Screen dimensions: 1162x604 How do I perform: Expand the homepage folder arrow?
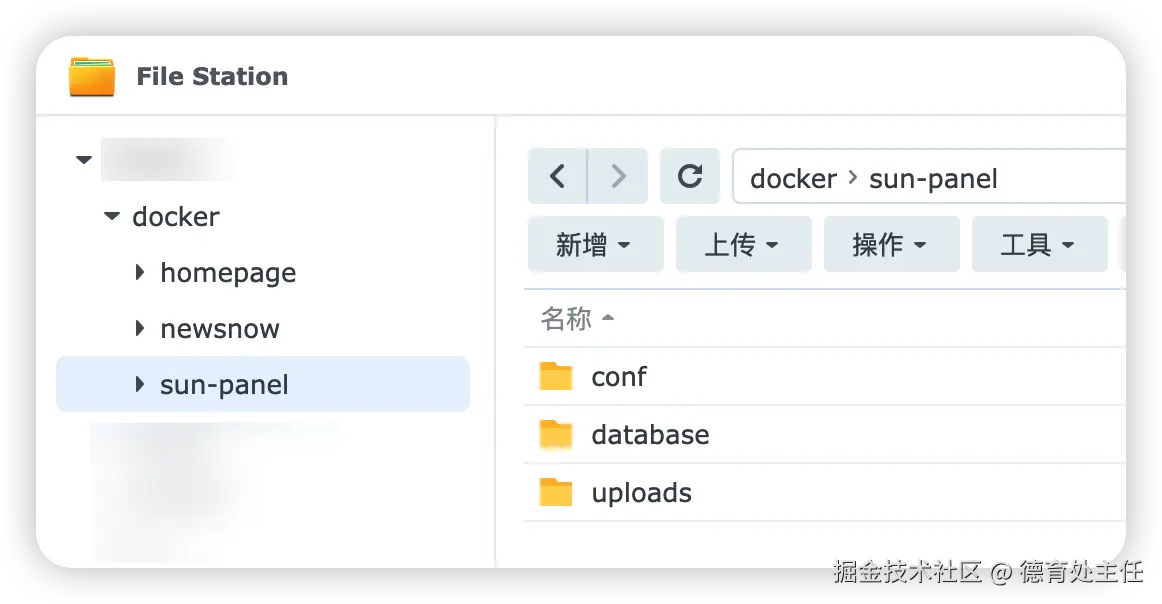[140, 272]
